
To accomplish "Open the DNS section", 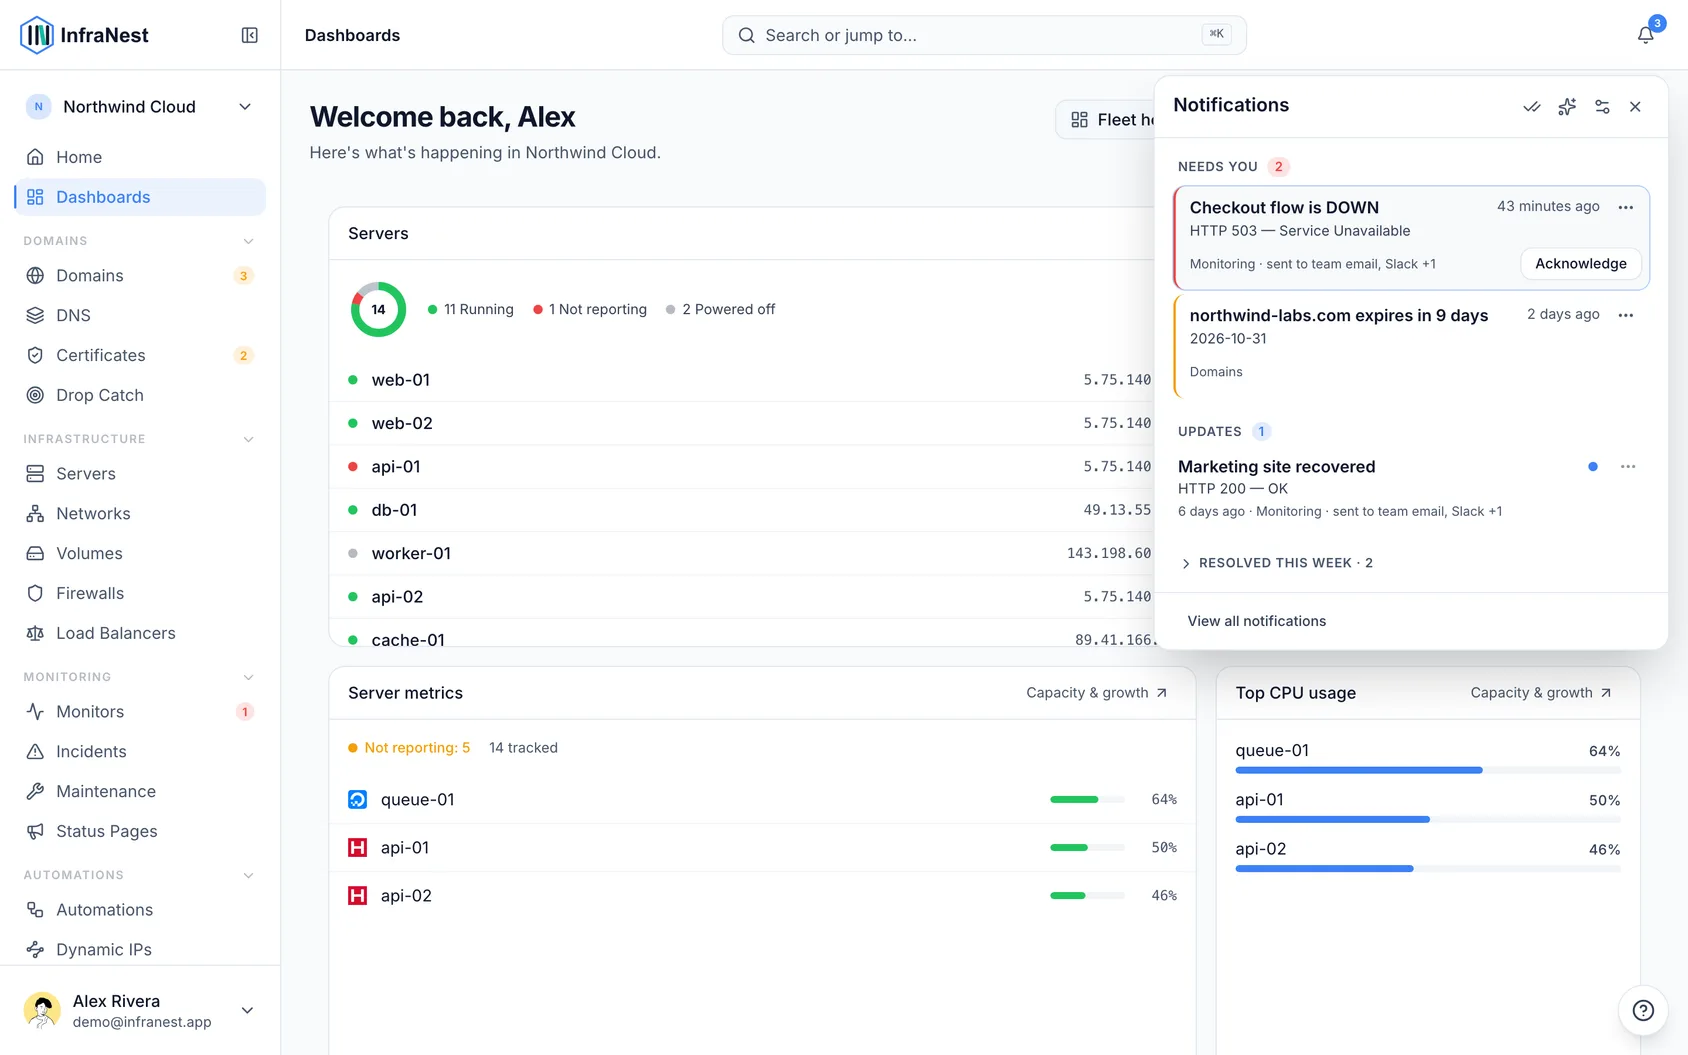I will click(x=140, y=316).
